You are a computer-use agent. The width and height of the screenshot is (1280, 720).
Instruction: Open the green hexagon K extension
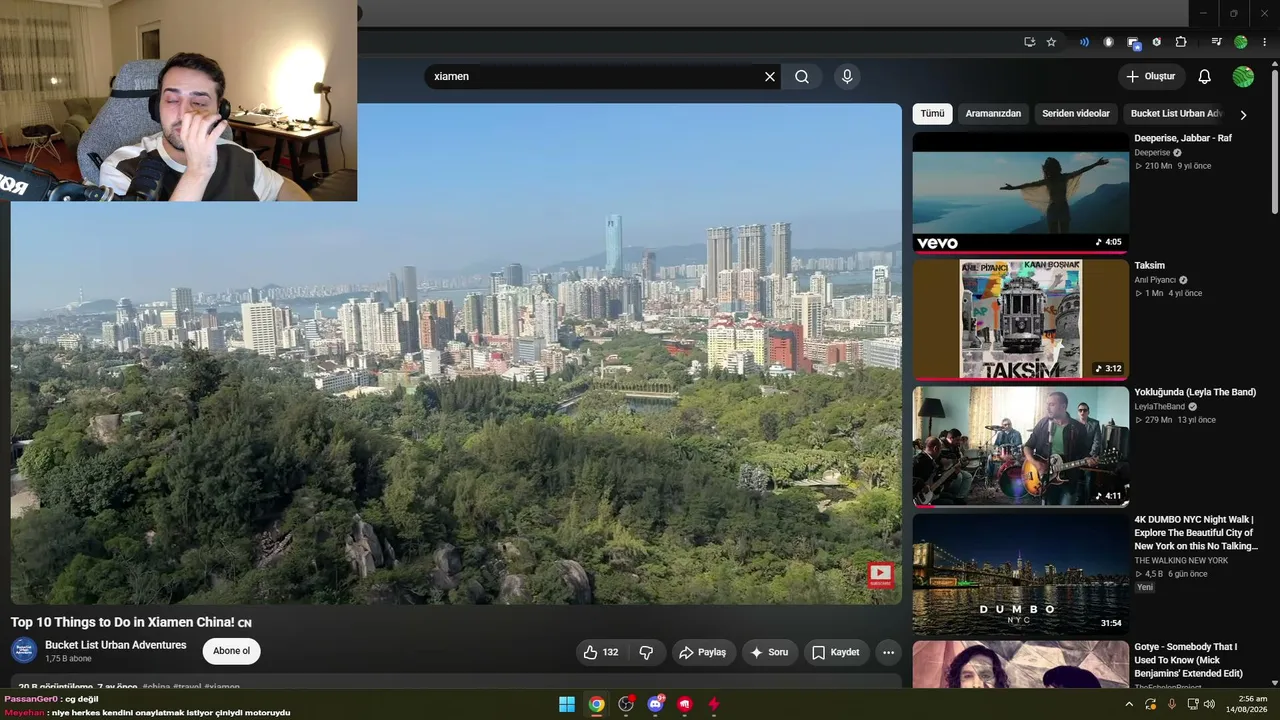pos(1157,42)
